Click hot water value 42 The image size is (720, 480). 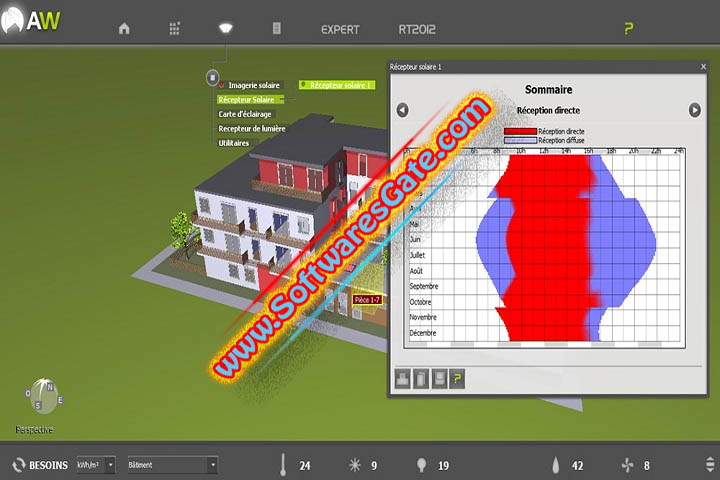point(577,466)
